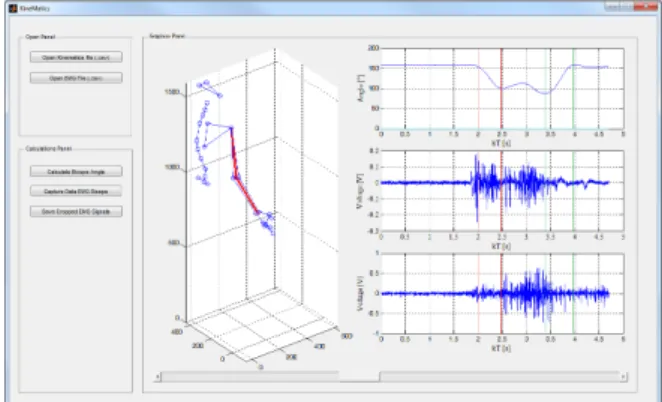The height and width of the screenshot is (402, 662).
Task: Run Calculate Biceps Angle
Action: [76, 171]
